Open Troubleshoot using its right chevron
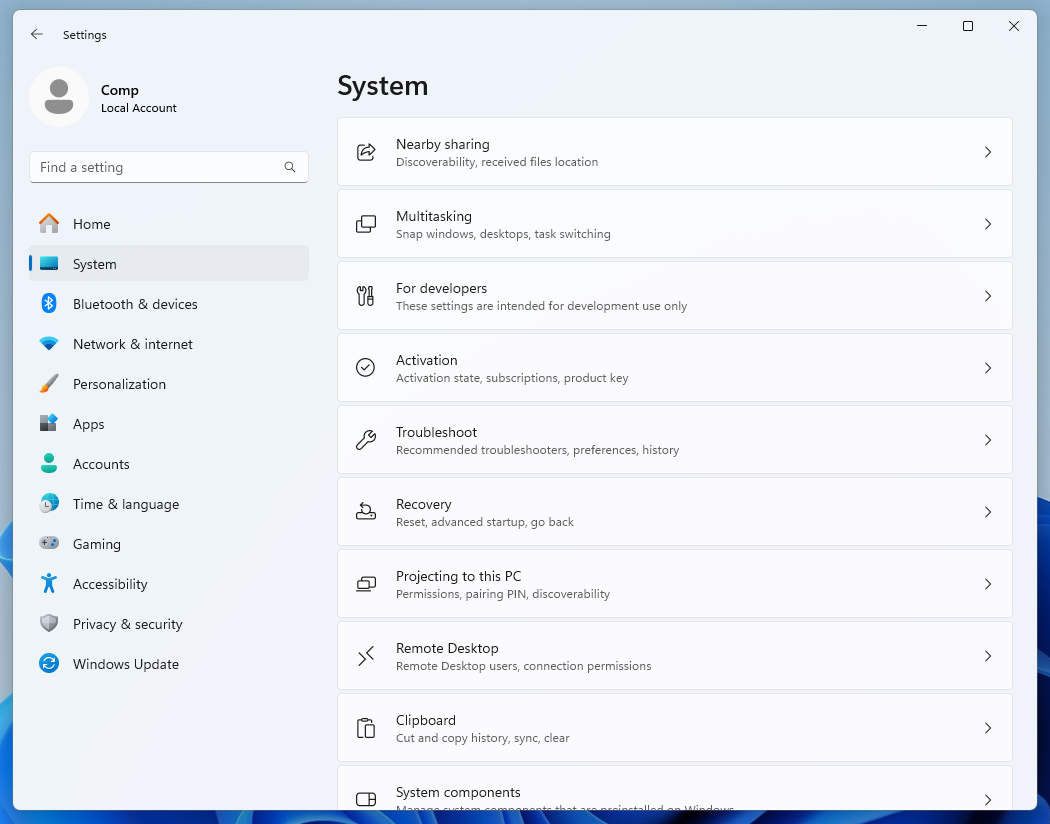The width and height of the screenshot is (1050, 824). pos(988,440)
